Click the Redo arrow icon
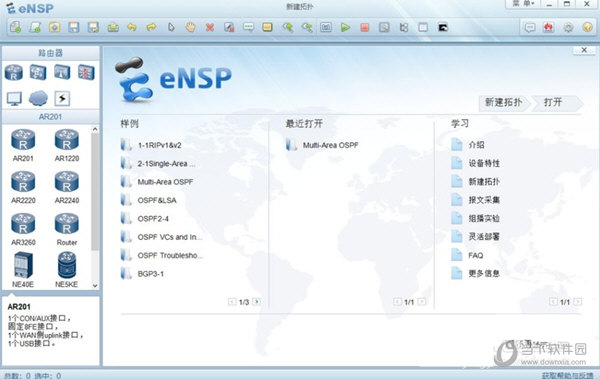This screenshot has height=379, width=600. click(x=152, y=27)
